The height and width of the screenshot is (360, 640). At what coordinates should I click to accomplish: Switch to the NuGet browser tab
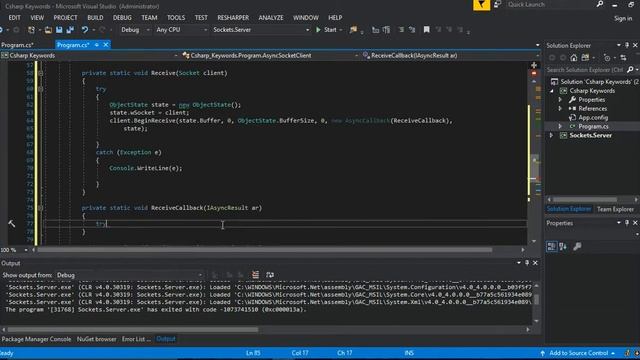(x=96, y=339)
